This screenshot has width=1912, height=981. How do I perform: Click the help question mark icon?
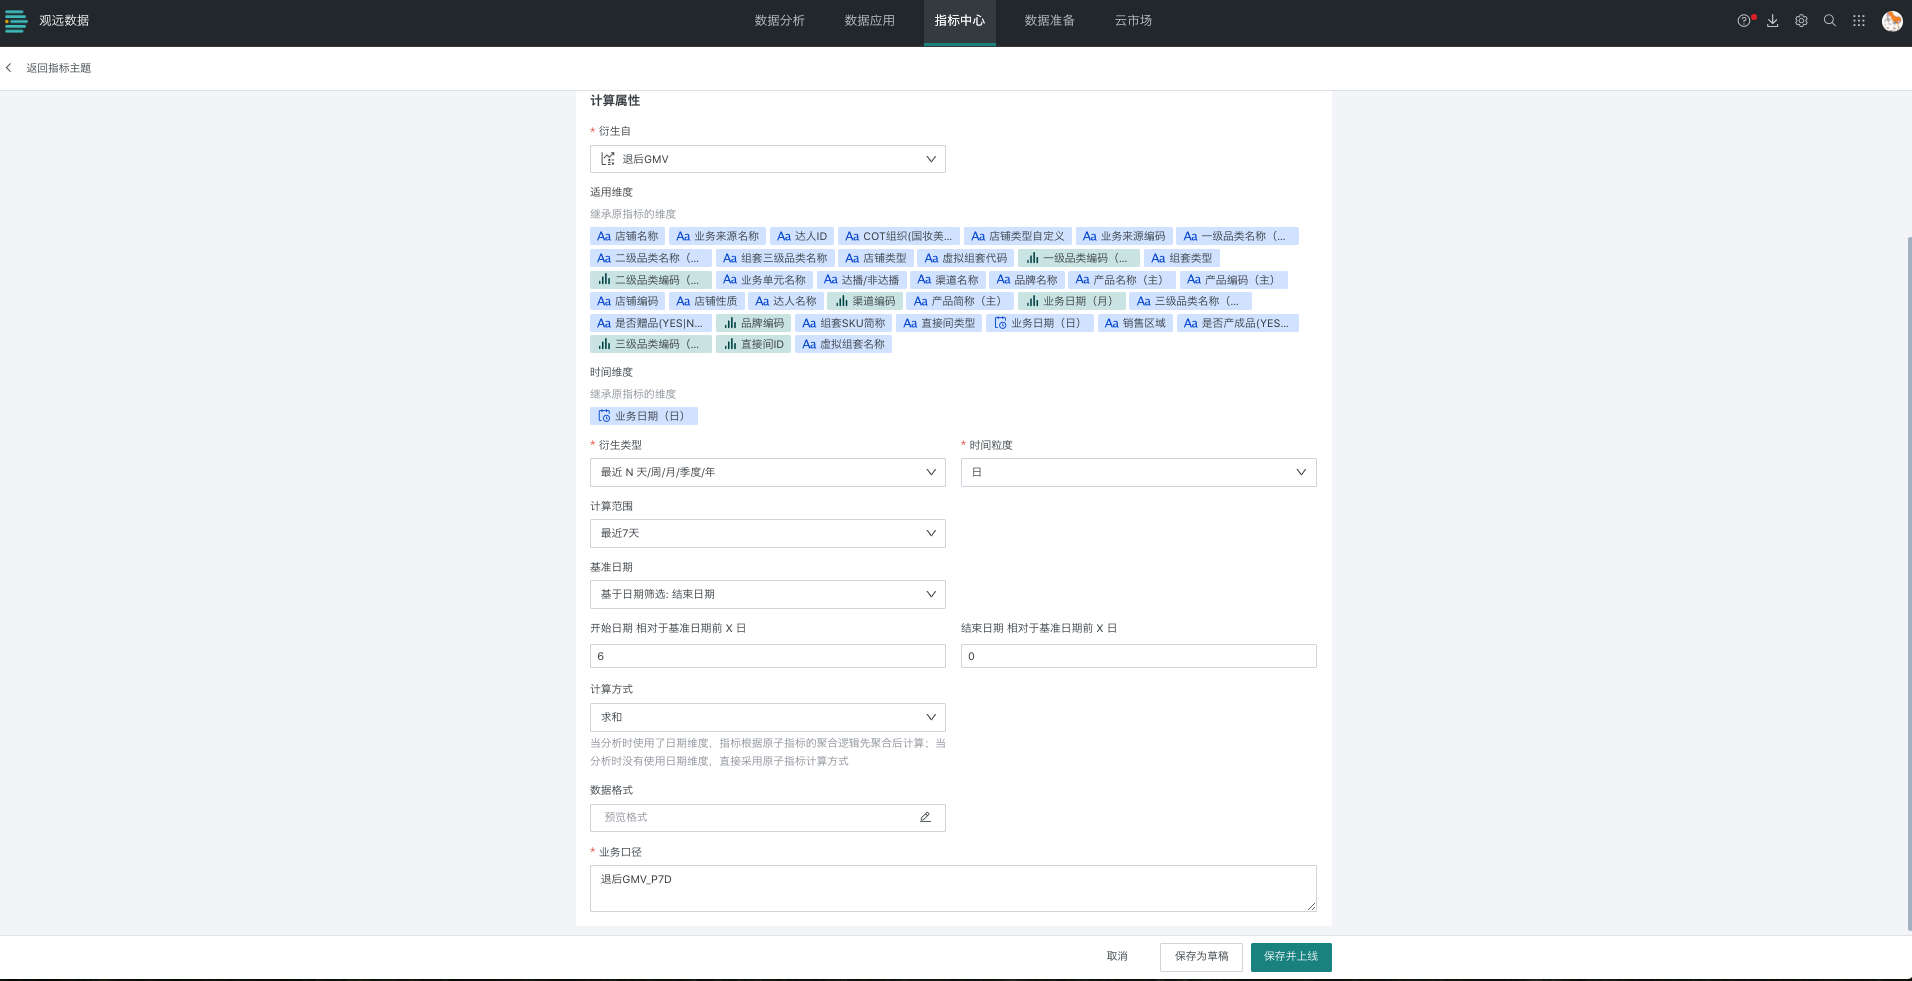click(1743, 21)
